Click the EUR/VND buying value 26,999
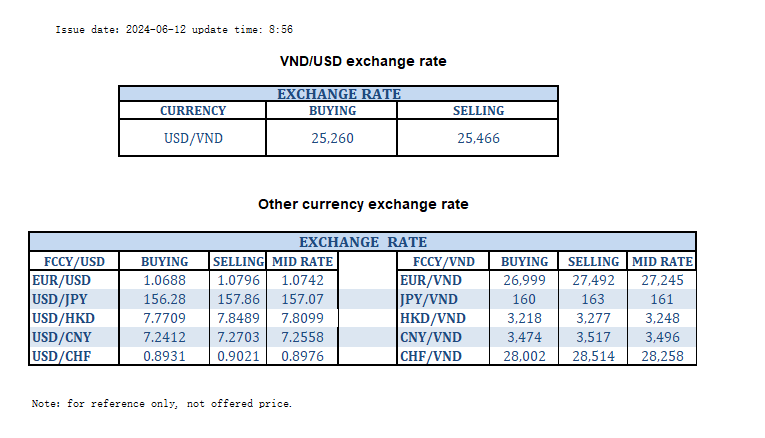765x438 pixels. tap(524, 279)
